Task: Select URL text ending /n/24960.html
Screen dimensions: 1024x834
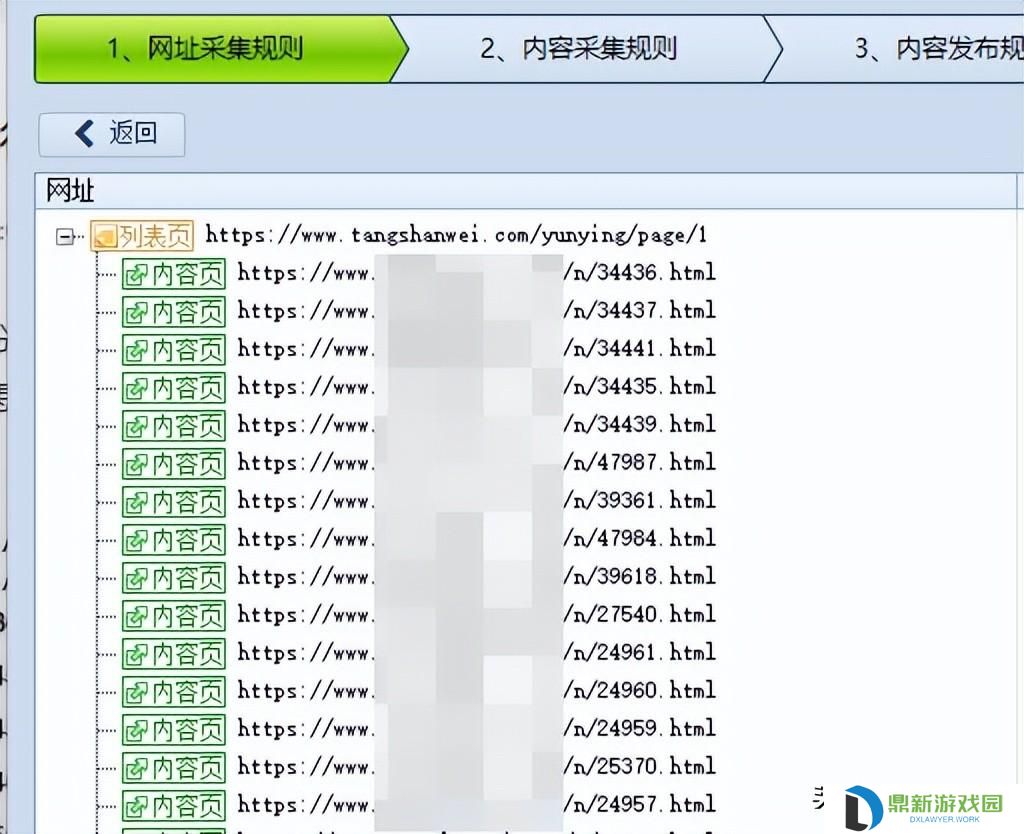Action: tap(477, 690)
